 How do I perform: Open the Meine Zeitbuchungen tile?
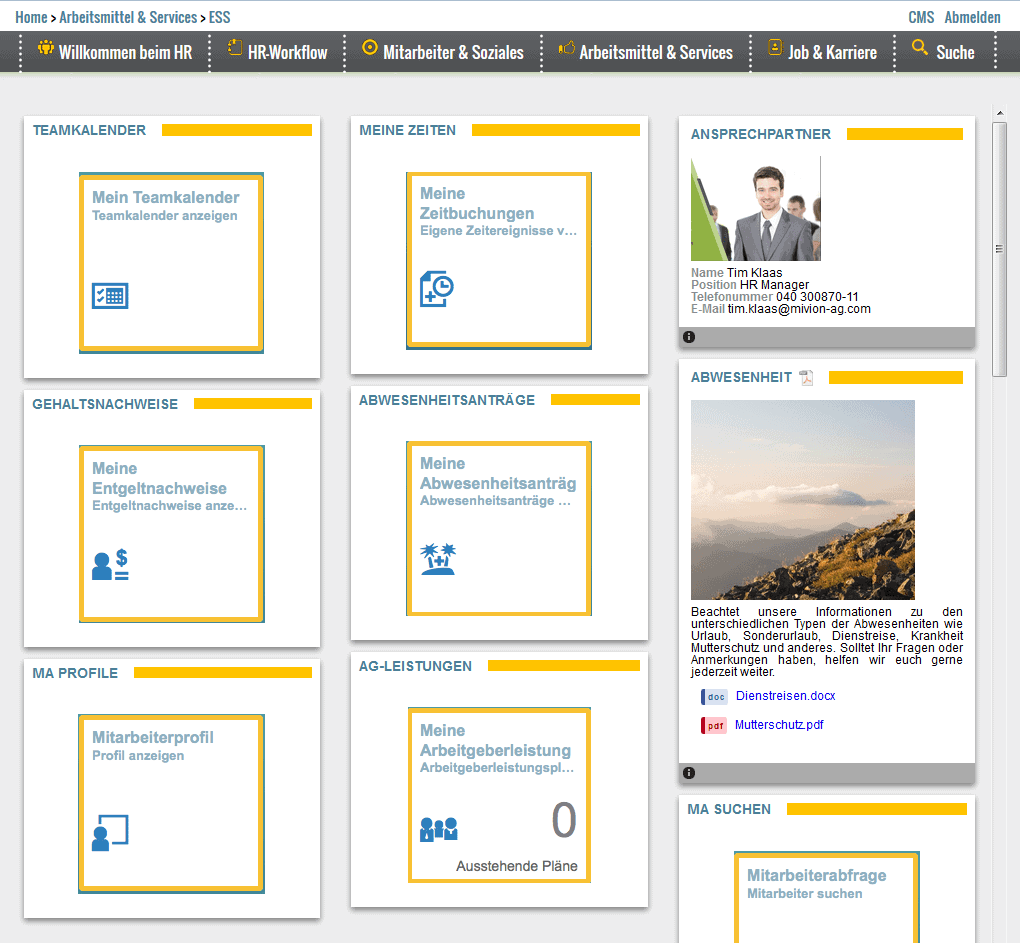pos(498,260)
